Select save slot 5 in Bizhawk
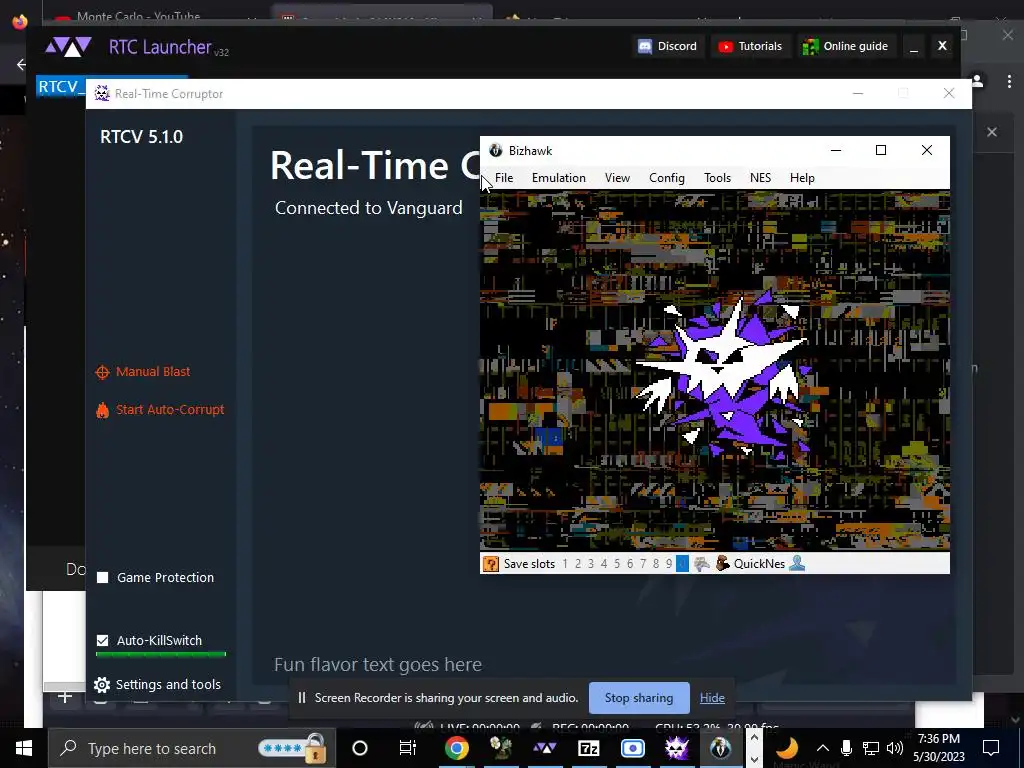This screenshot has width=1024, height=768. click(617, 564)
